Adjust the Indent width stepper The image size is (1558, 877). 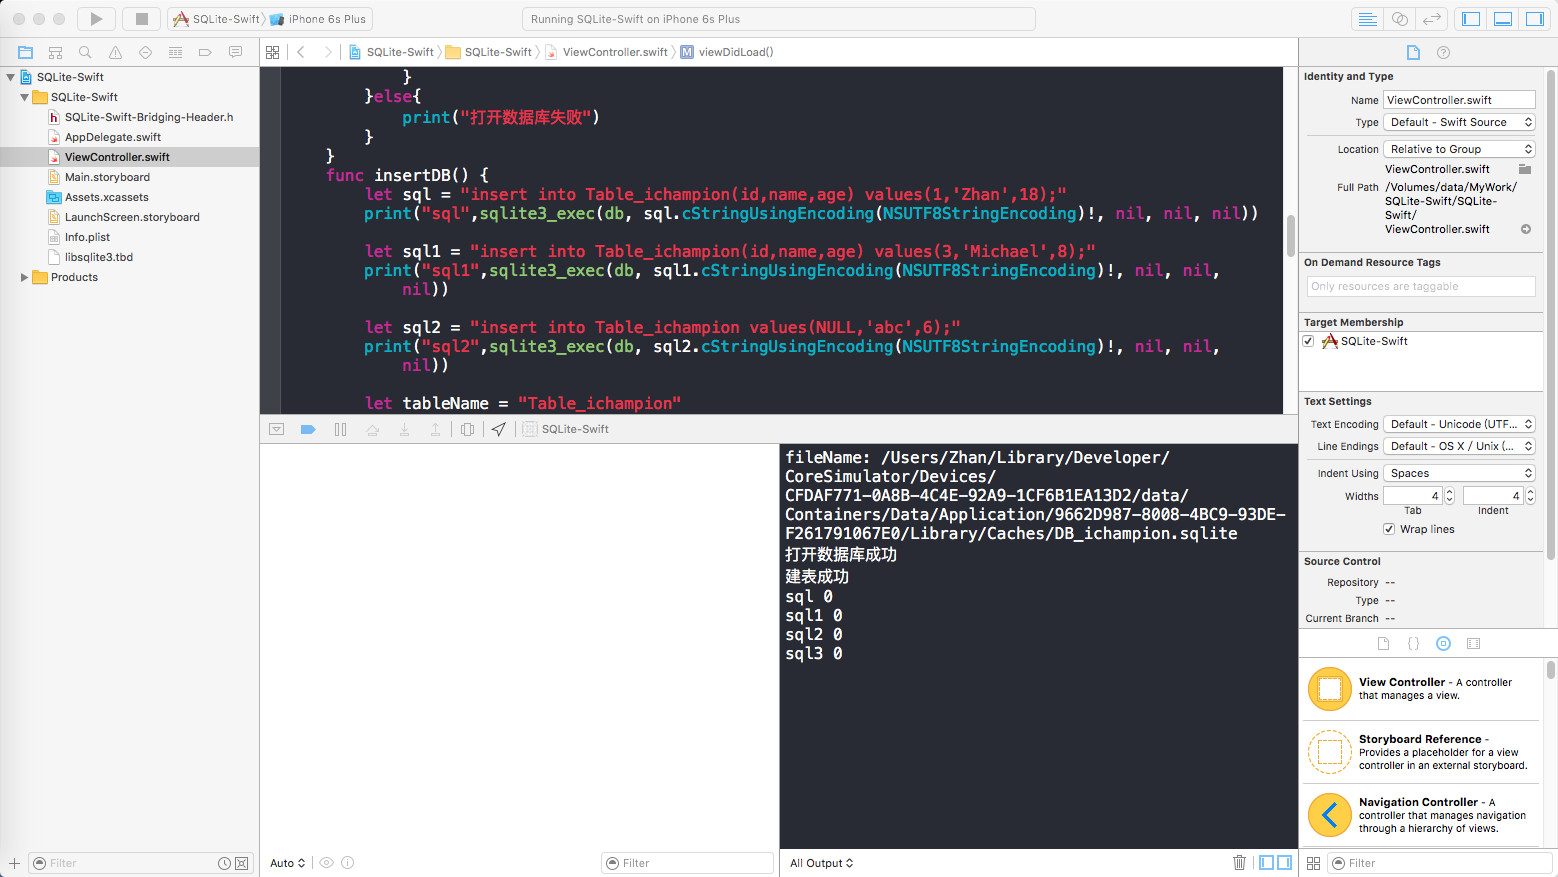[x=1530, y=496]
